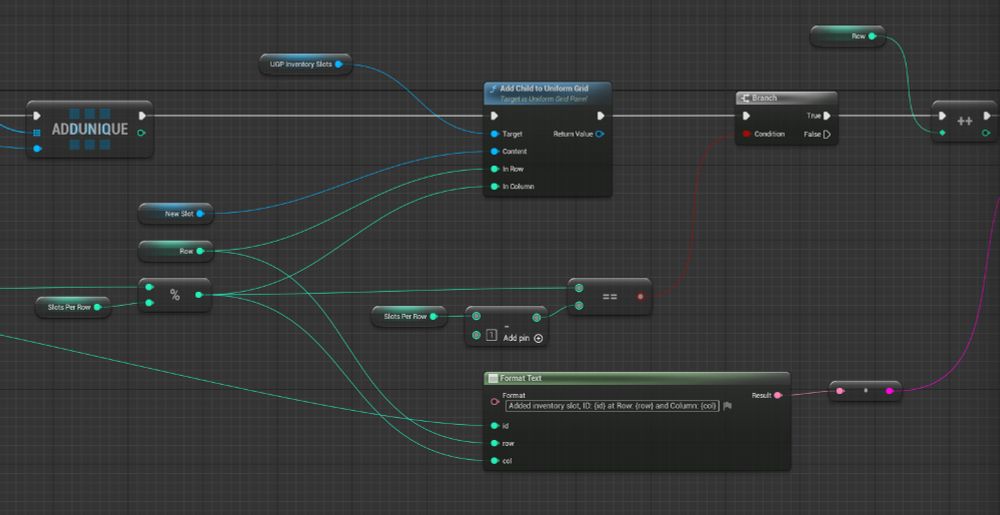Click the col pin on Format Text
The width and height of the screenshot is (1000, 515).
click(494, 461)
